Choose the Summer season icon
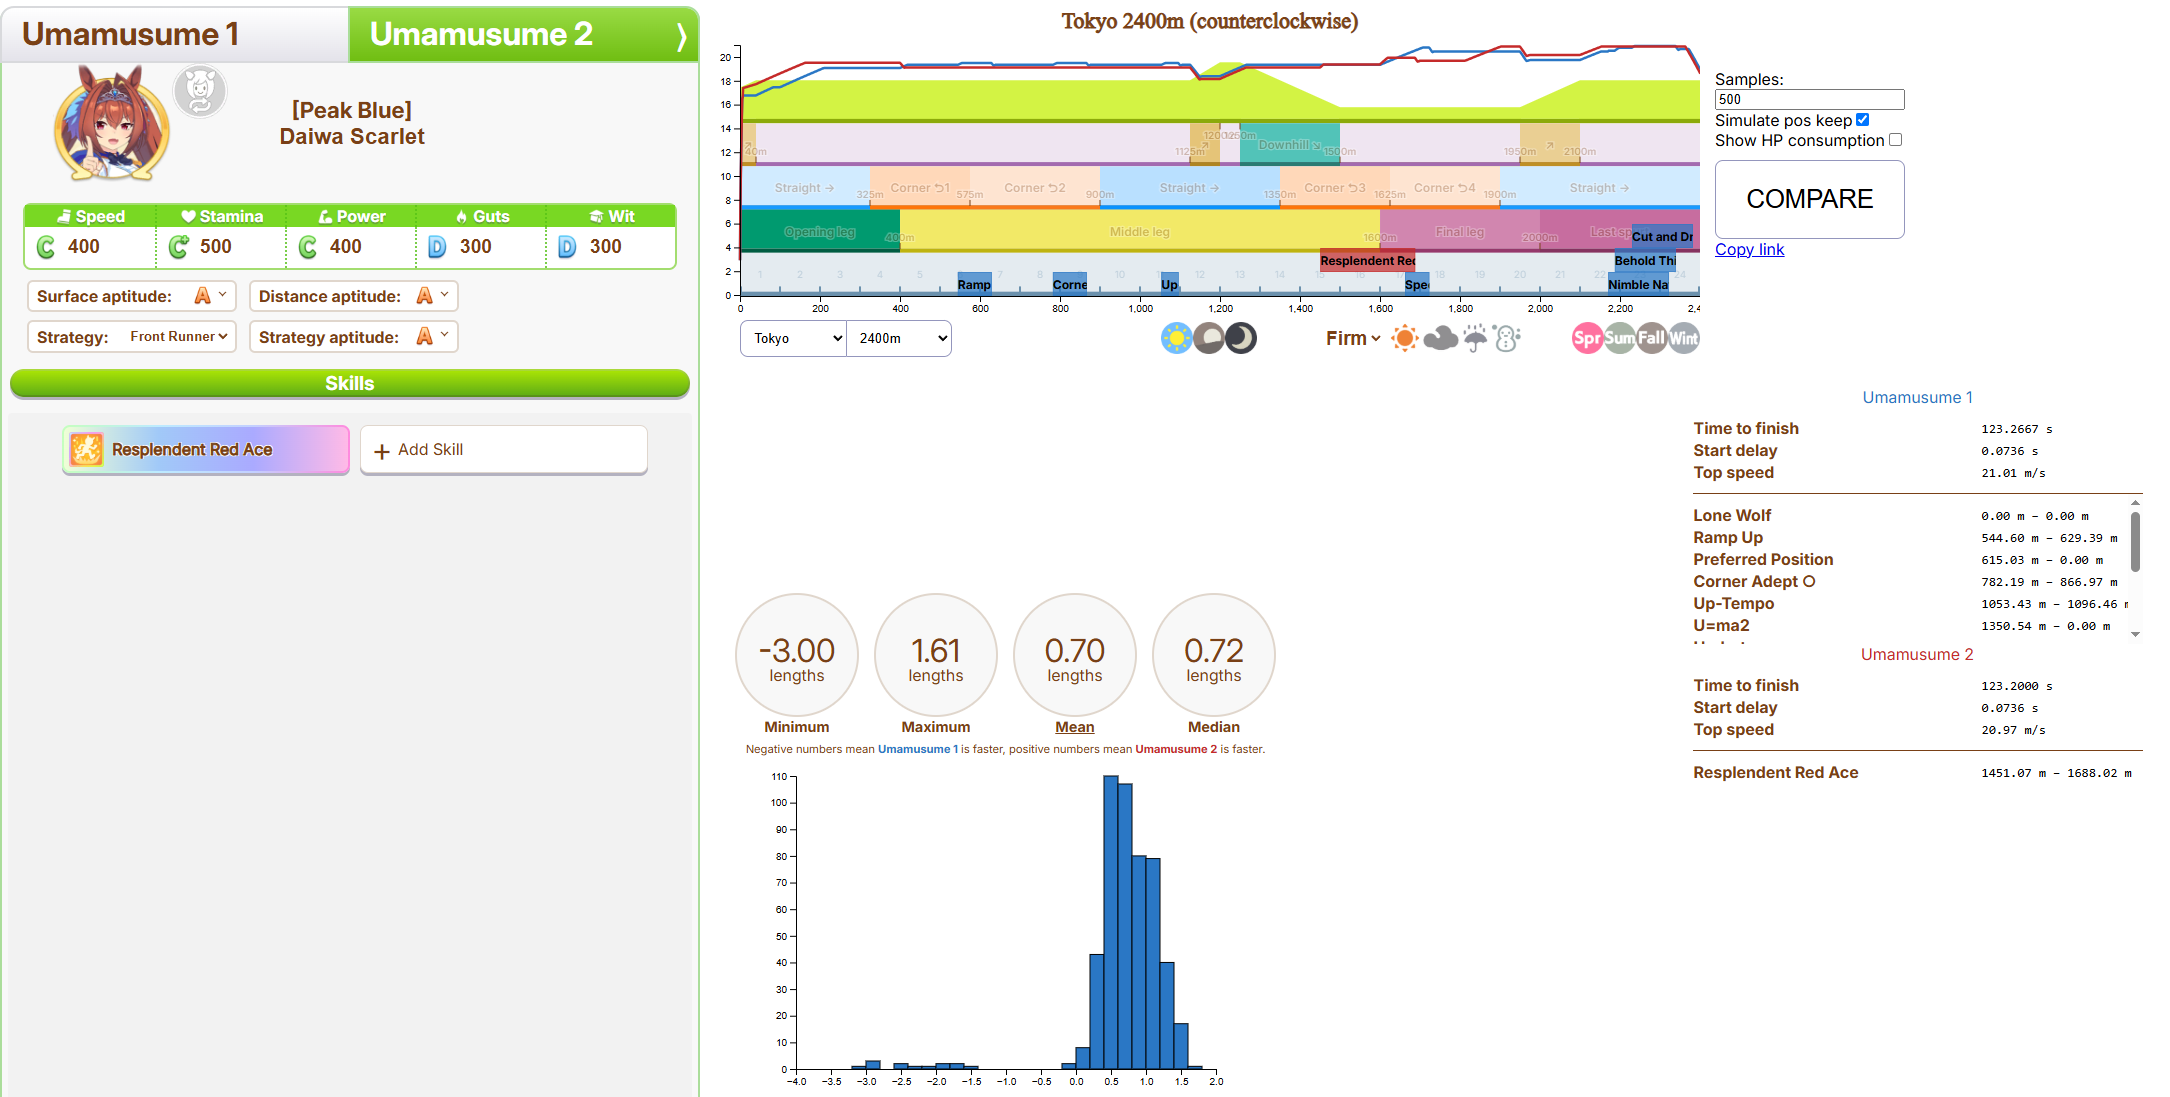 tap(1619, 338)
